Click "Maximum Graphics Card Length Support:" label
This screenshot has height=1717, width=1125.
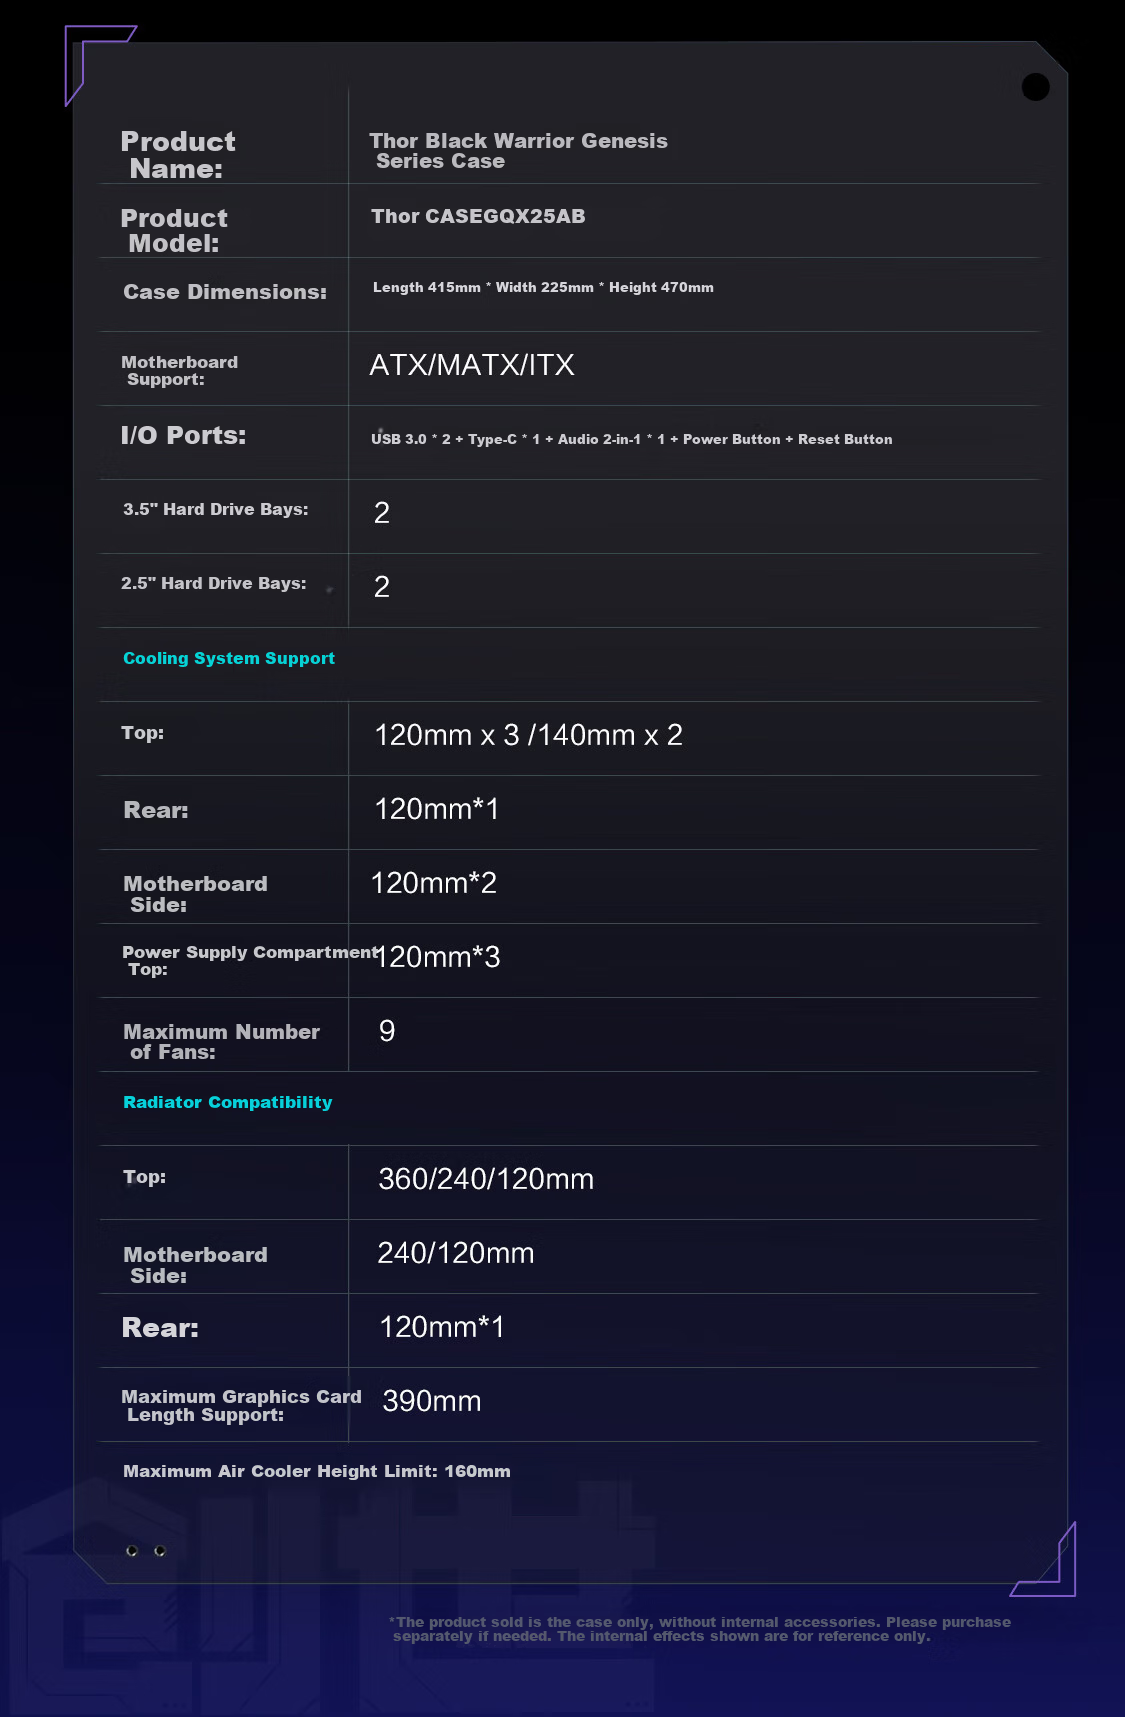tap(241, 1405)
